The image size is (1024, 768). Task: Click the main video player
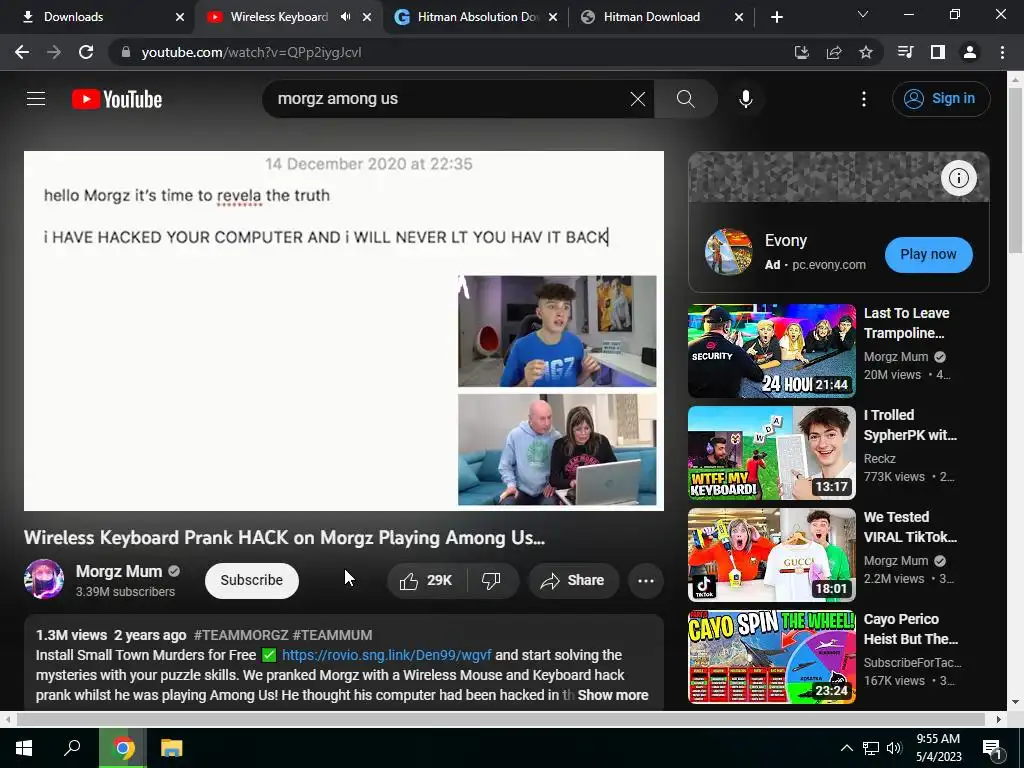click(x=344, y=331)
